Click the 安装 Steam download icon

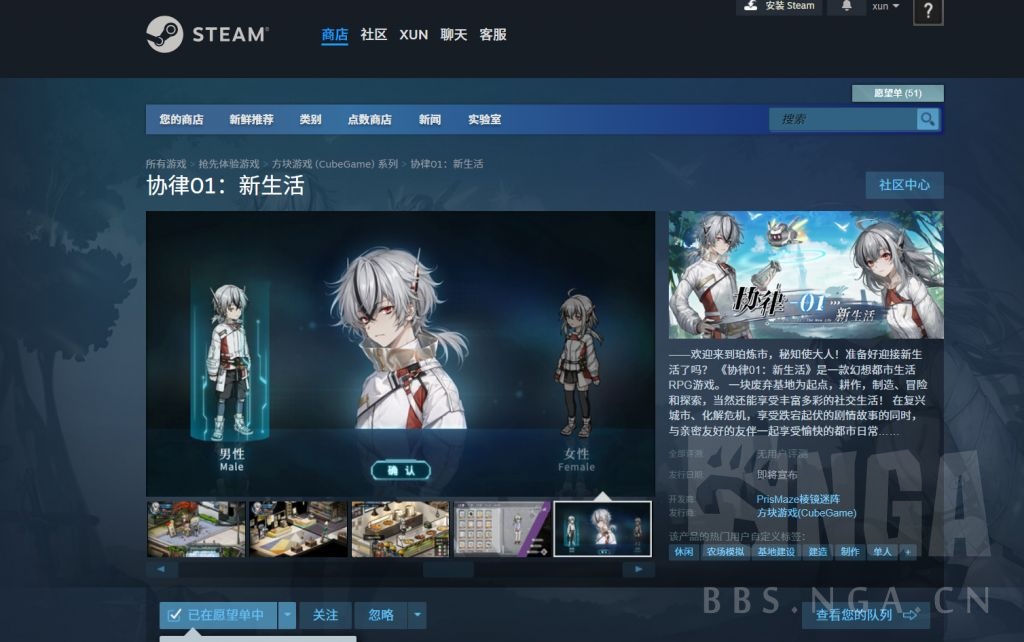point(751,5)
